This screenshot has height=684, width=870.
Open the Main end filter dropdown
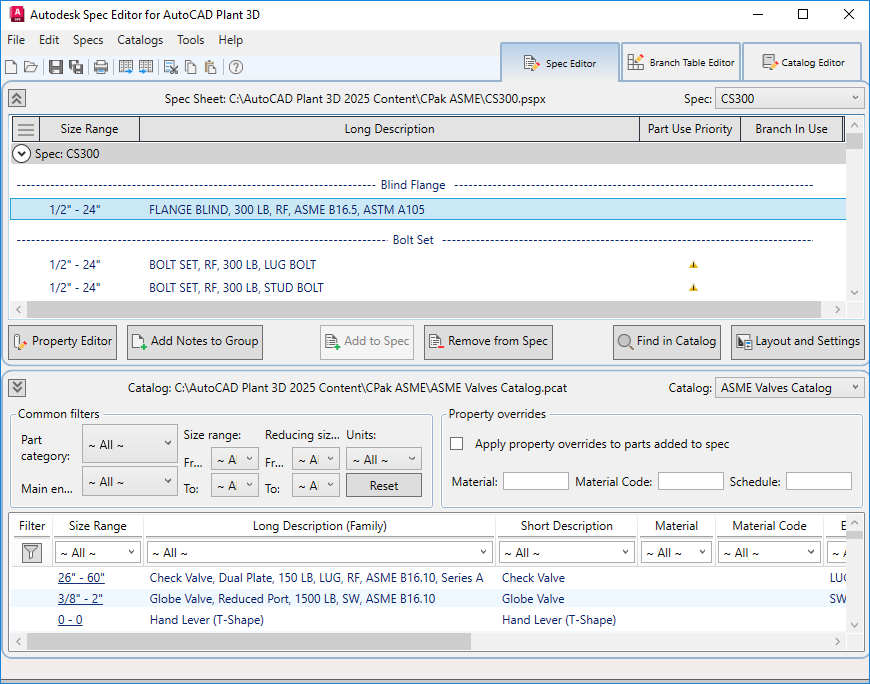(x=130, y=482)
